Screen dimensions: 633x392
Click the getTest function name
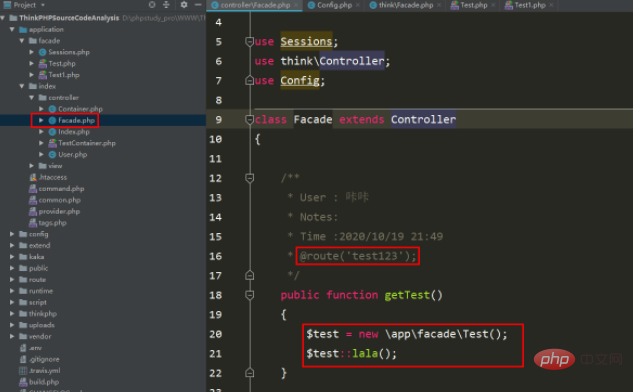[407, 295]
